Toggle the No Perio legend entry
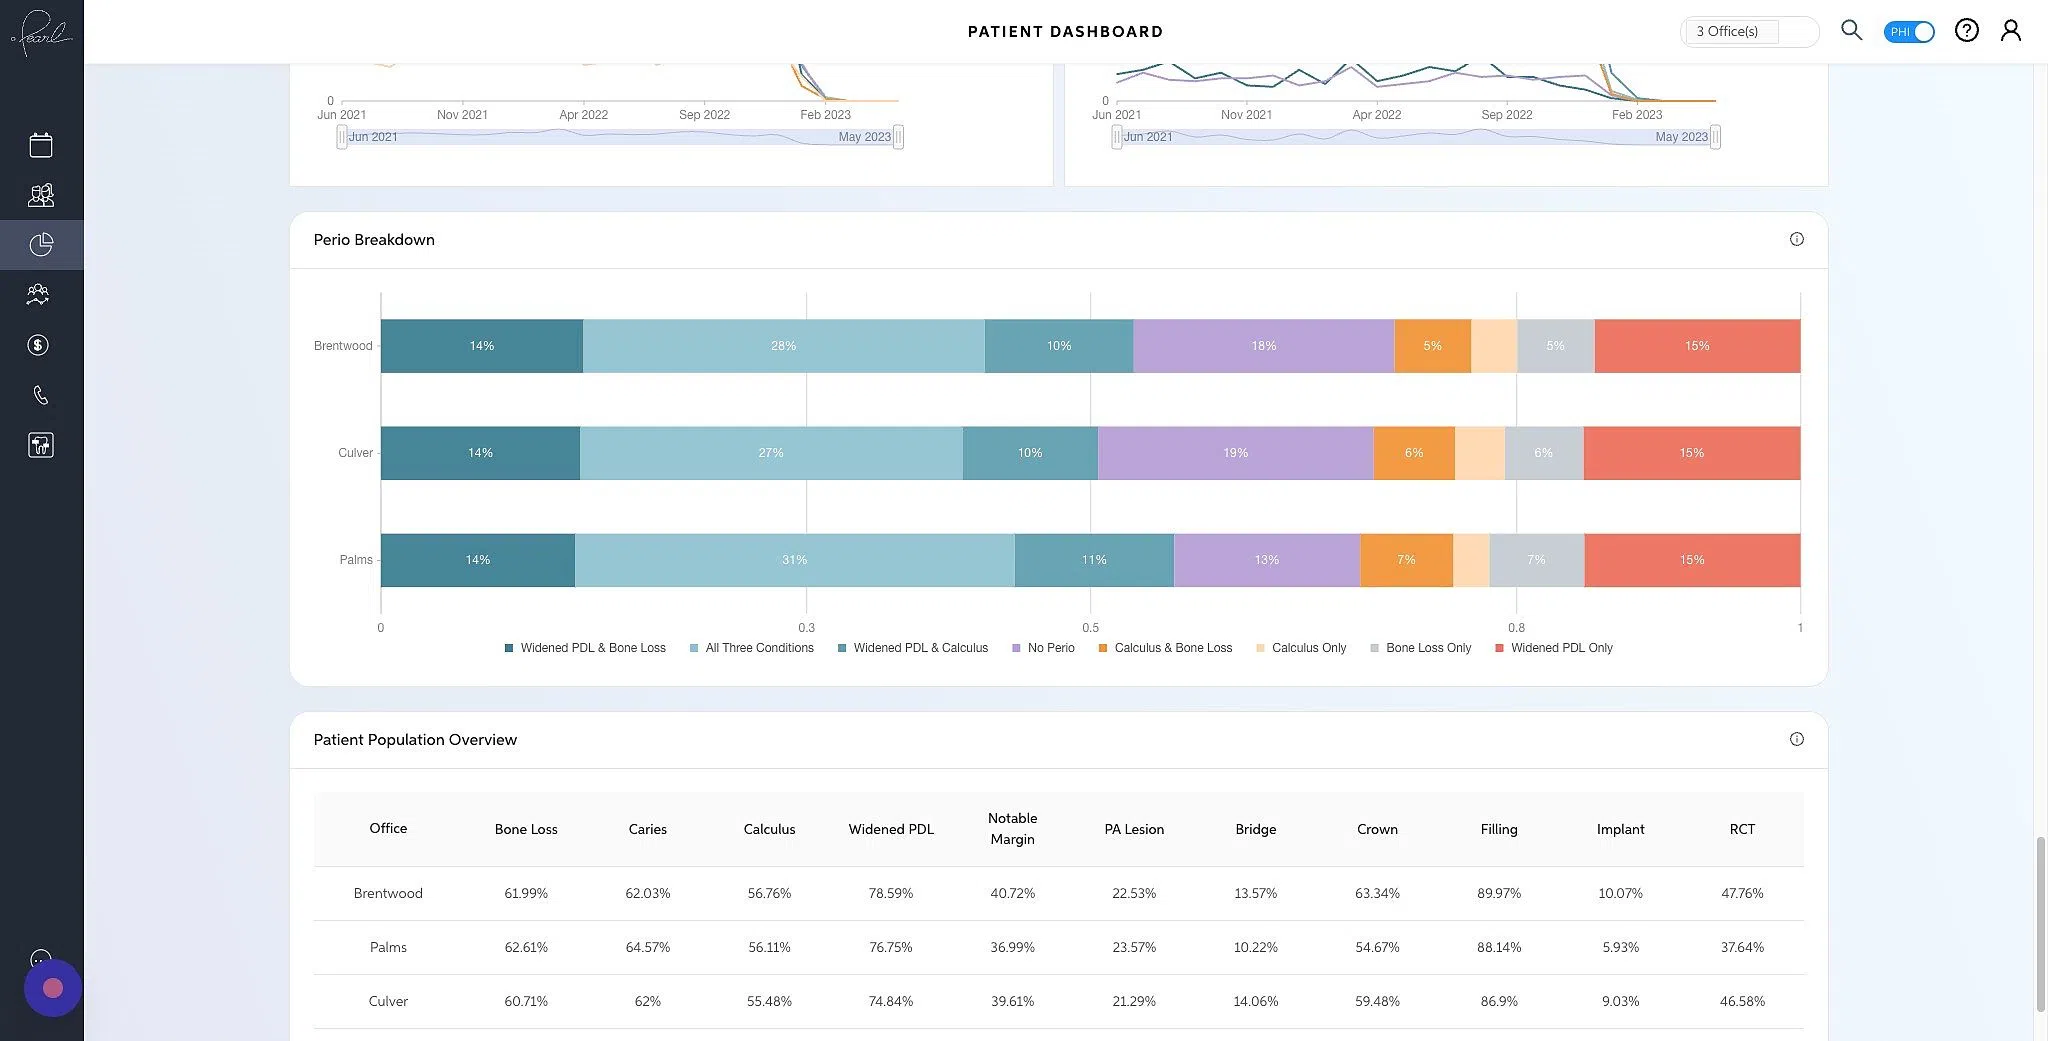This screenshot has width=2048, height=1041. [1043, 647]
